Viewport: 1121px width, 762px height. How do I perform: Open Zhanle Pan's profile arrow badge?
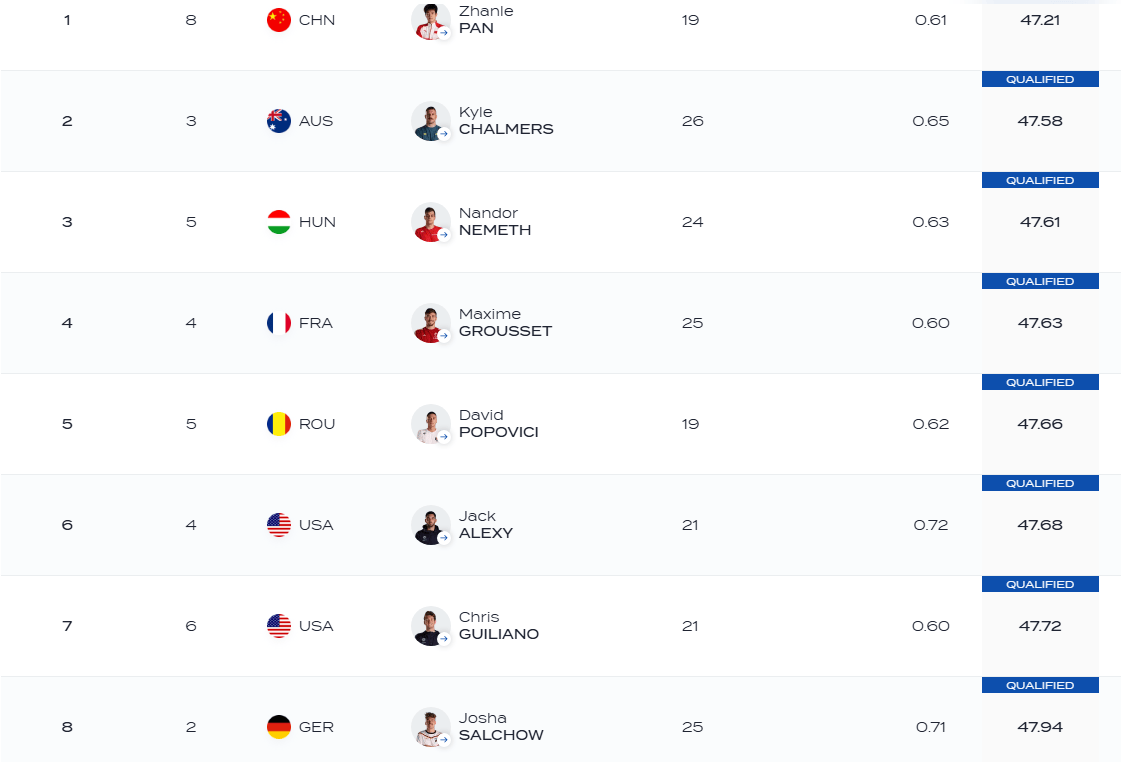(x=444, y=32)
